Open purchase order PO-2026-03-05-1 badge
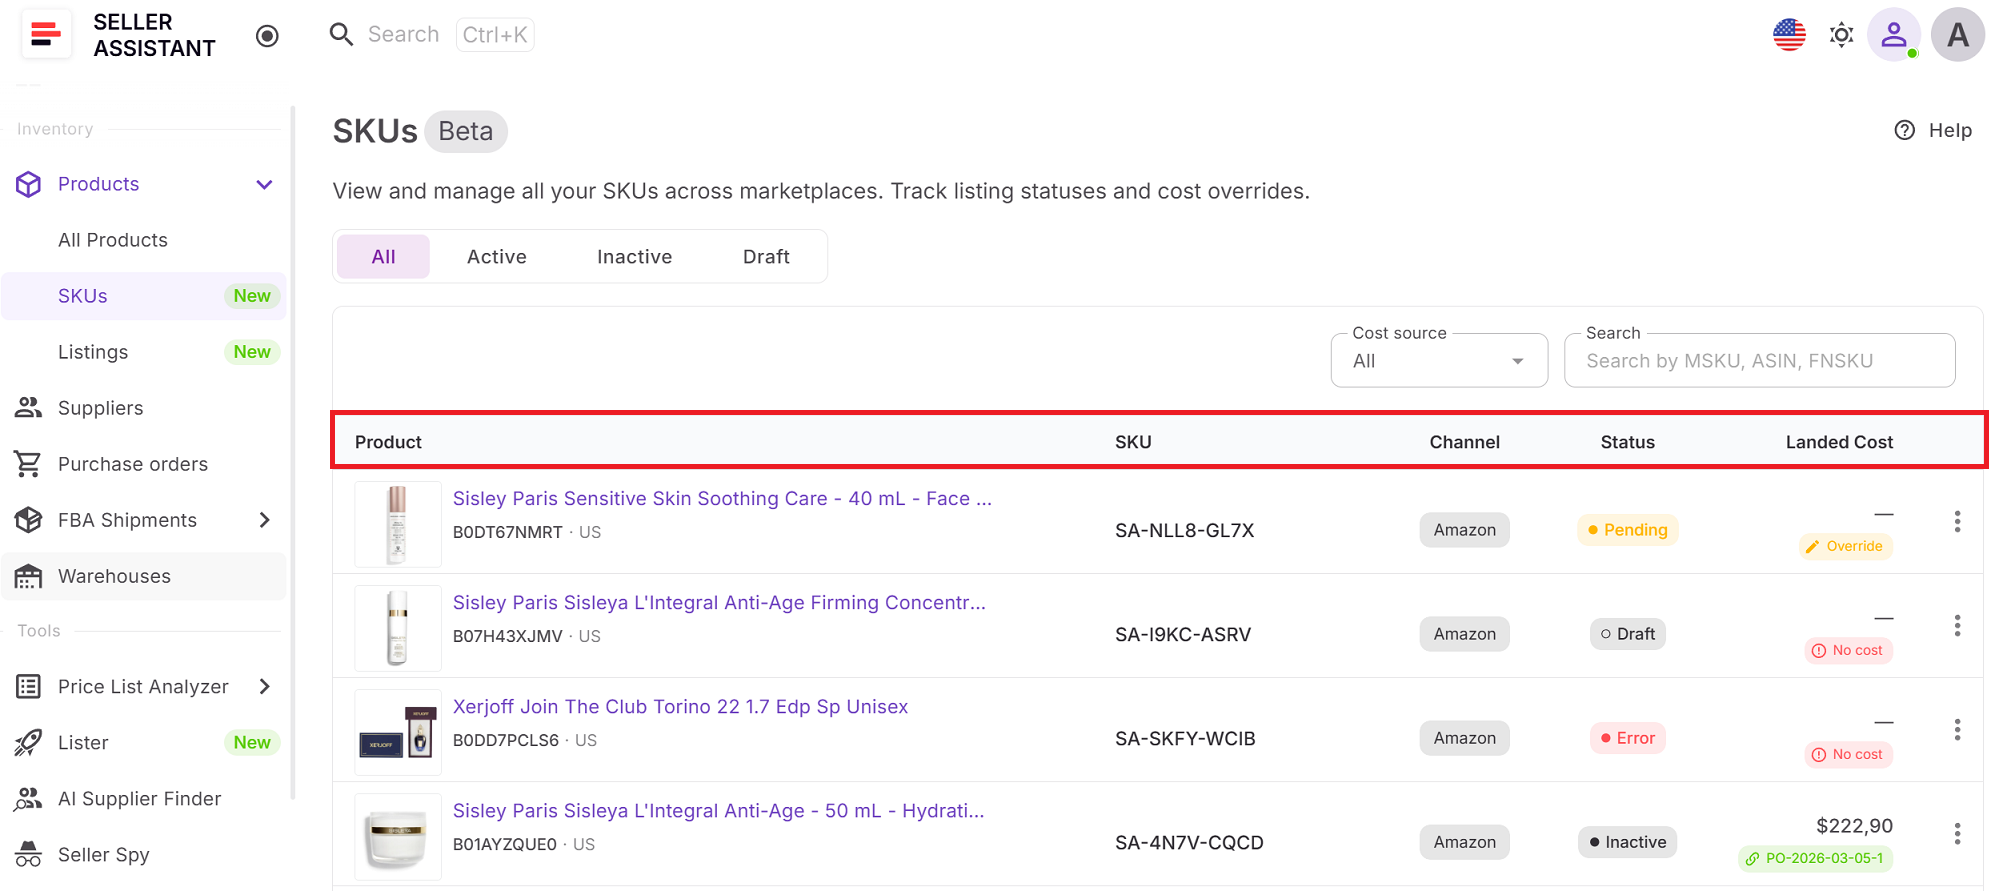 [1815, 858]
